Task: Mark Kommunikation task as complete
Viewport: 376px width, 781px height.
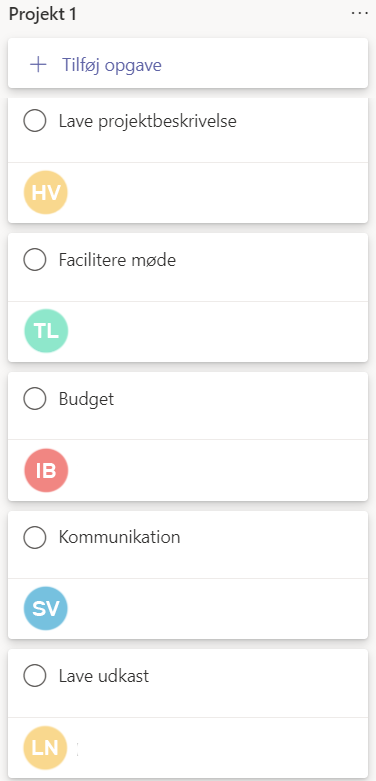Action: [35, 537]
